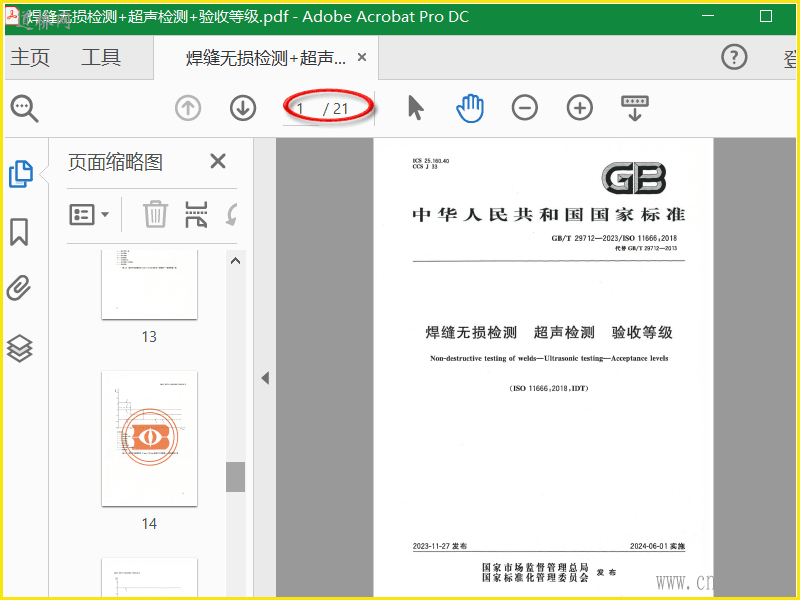Zoom in with plus button
Screen dimensions: 800x600
coord(580,108)
